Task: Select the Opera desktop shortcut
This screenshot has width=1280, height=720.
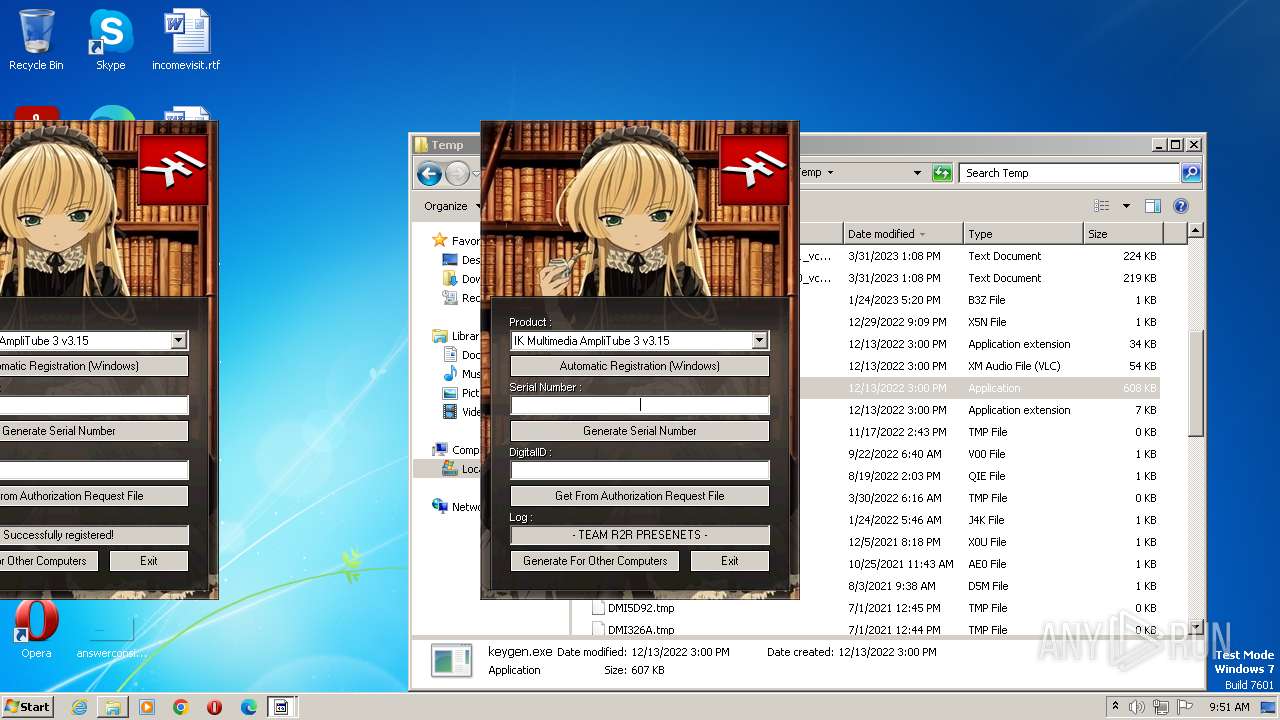Action: (x=36, y=630)
